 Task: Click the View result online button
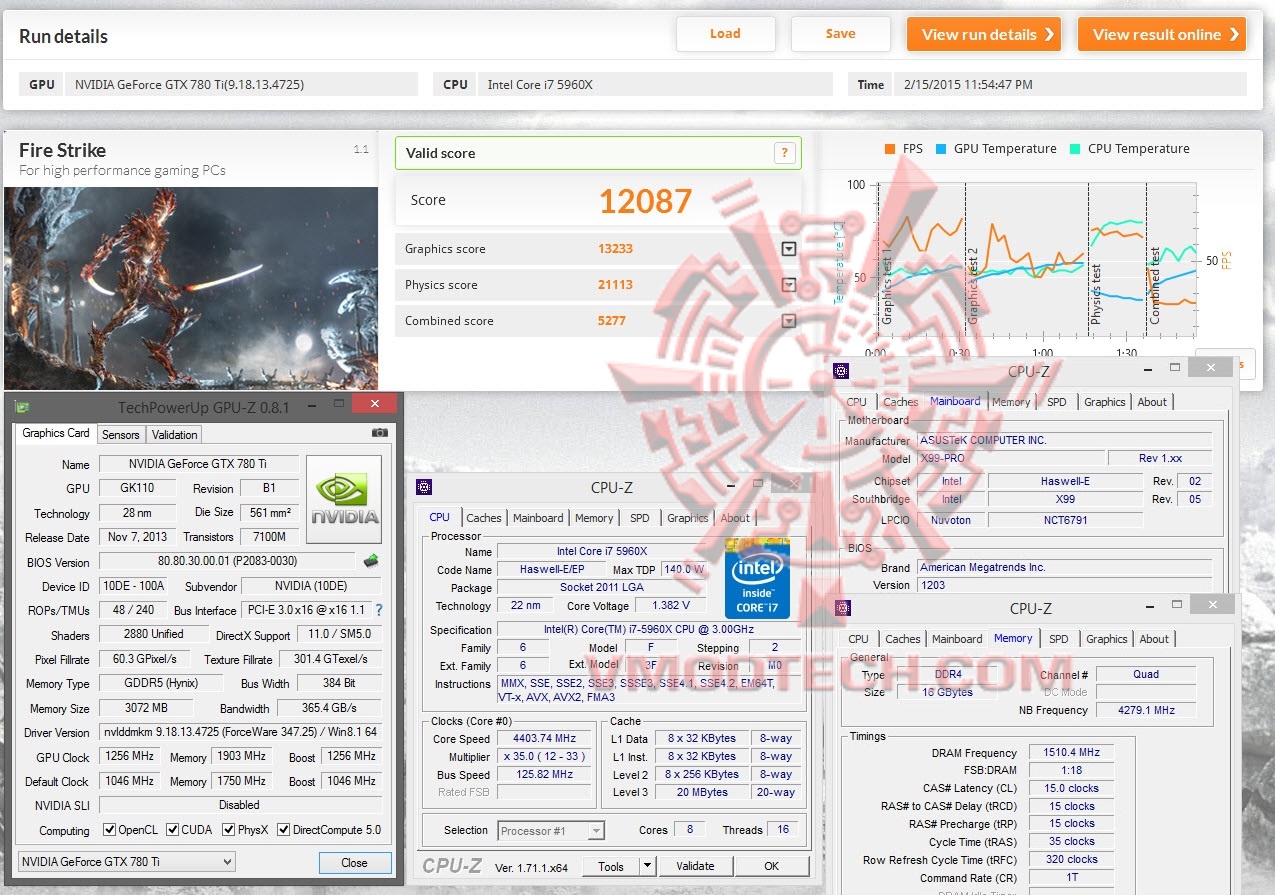[x=1161, y=33]
